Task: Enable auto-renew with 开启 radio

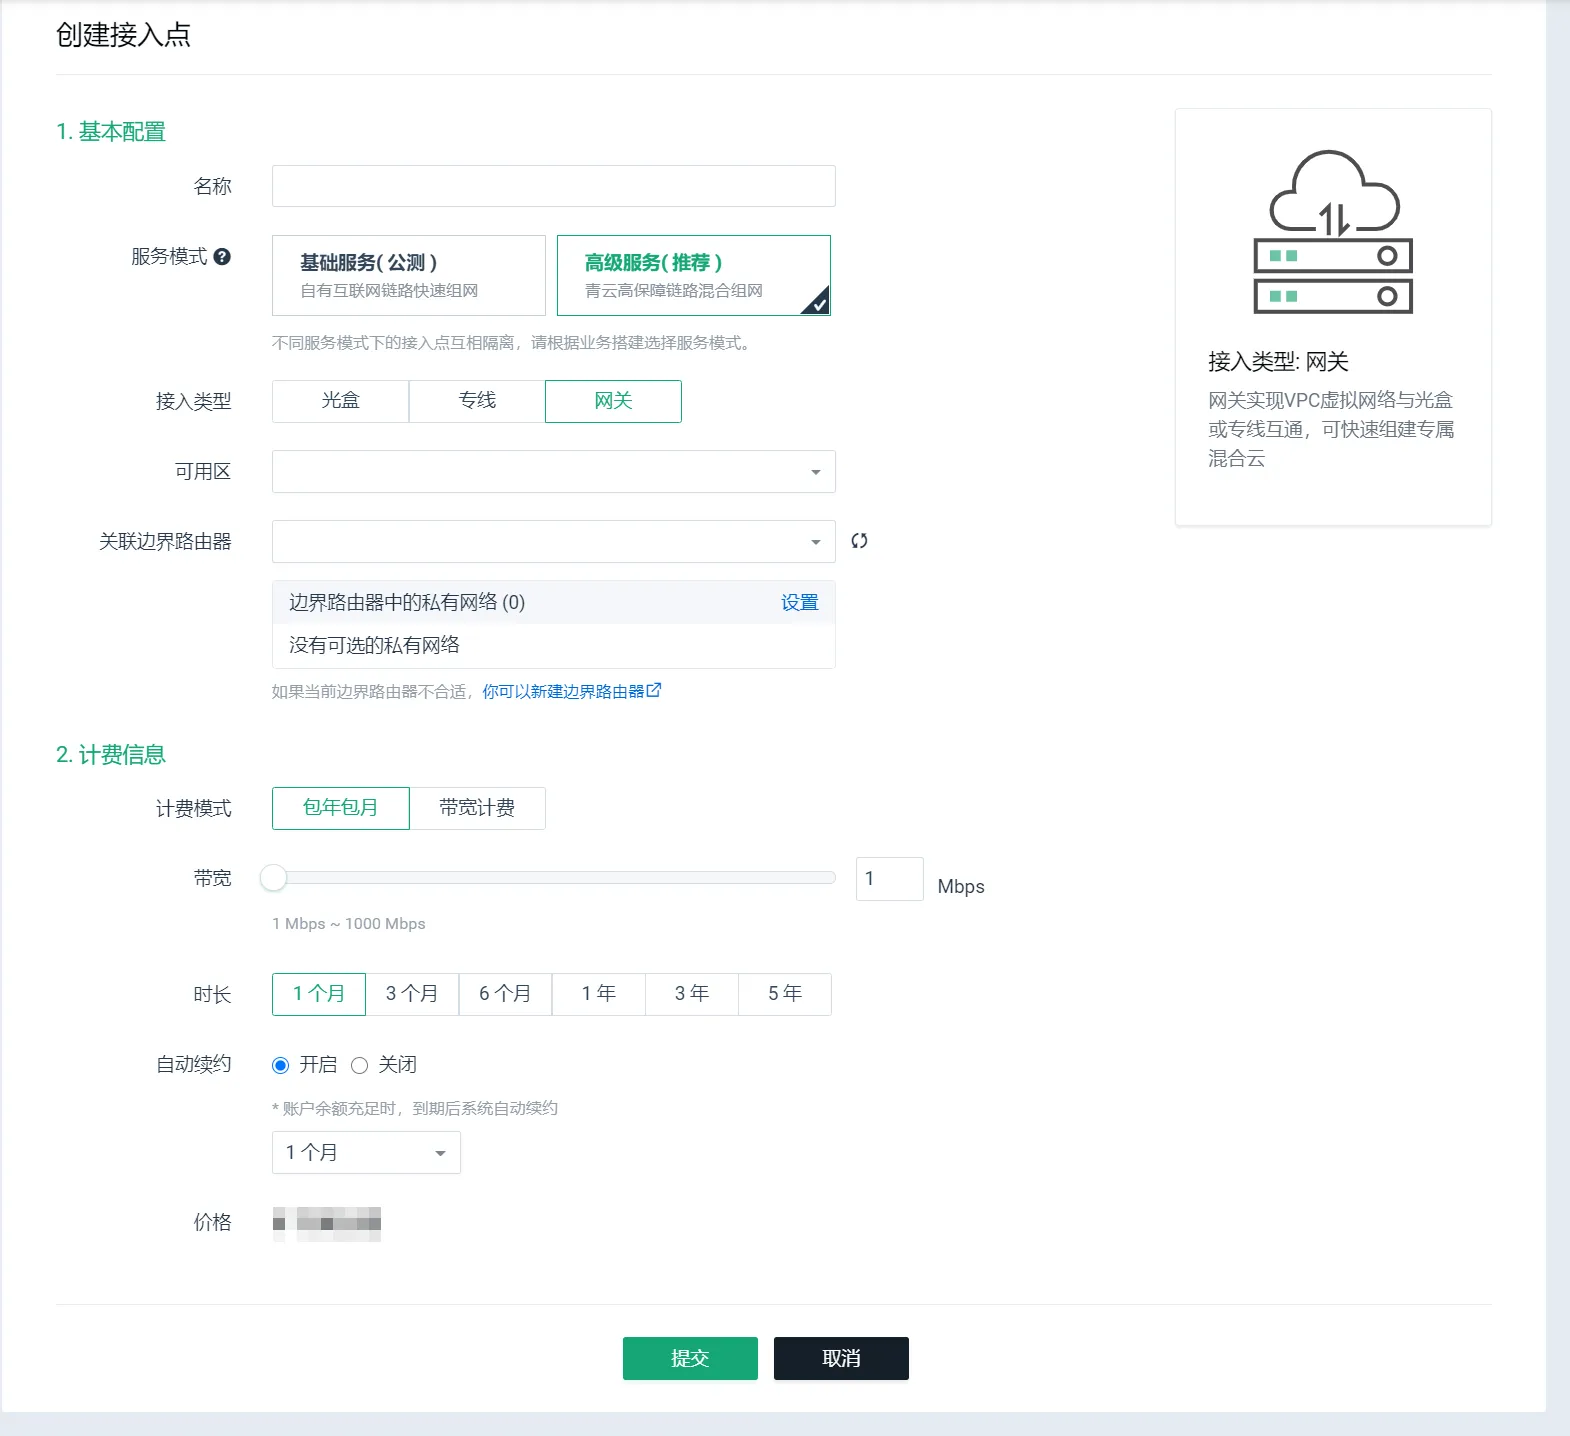Action: point(281,1065)
